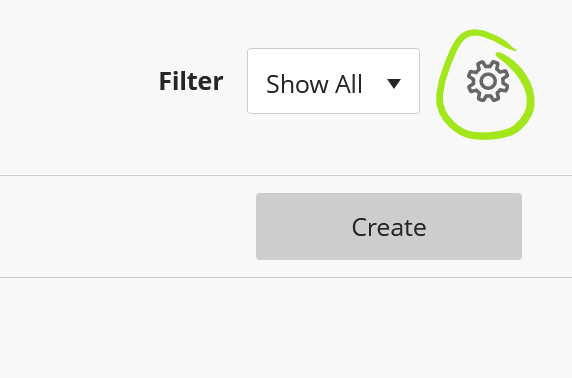This screenshot has height=378, width=572.
Task: Click the Filter label
Action: [x=191, y=81]
